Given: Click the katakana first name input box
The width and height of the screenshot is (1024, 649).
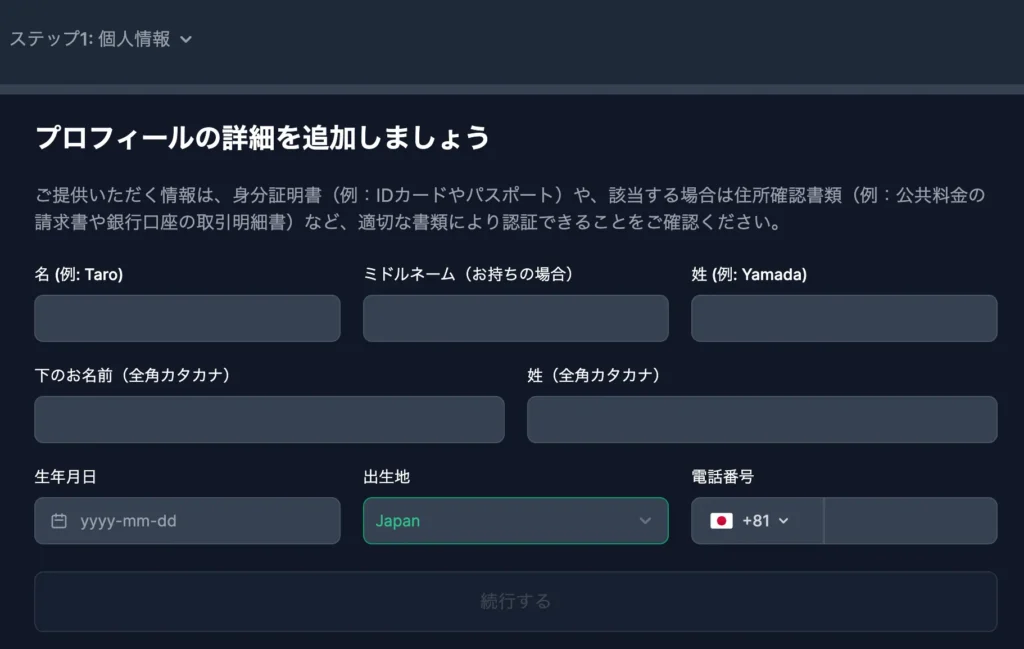Looking at the screenshot, I should click(x=268, y=419).
